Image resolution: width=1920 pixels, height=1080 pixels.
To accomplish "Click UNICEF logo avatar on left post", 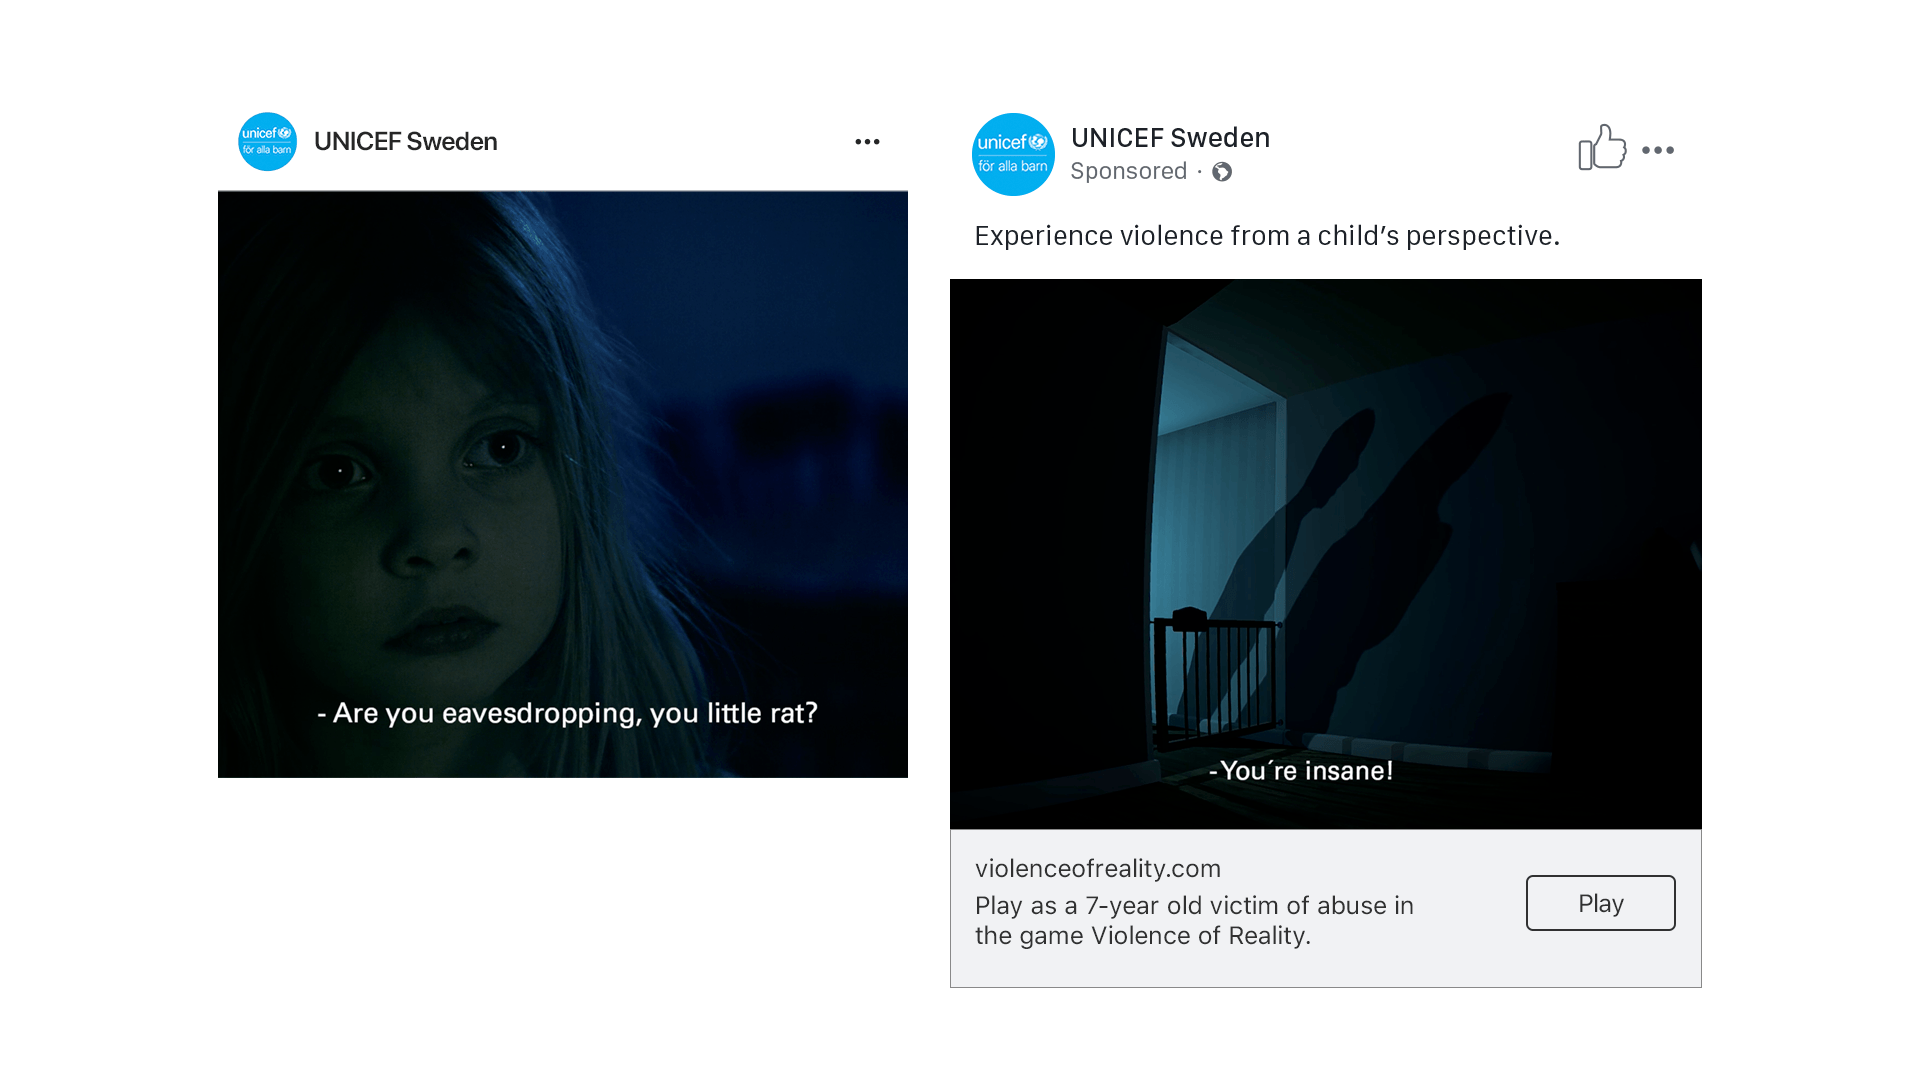I will coord(267,142).
